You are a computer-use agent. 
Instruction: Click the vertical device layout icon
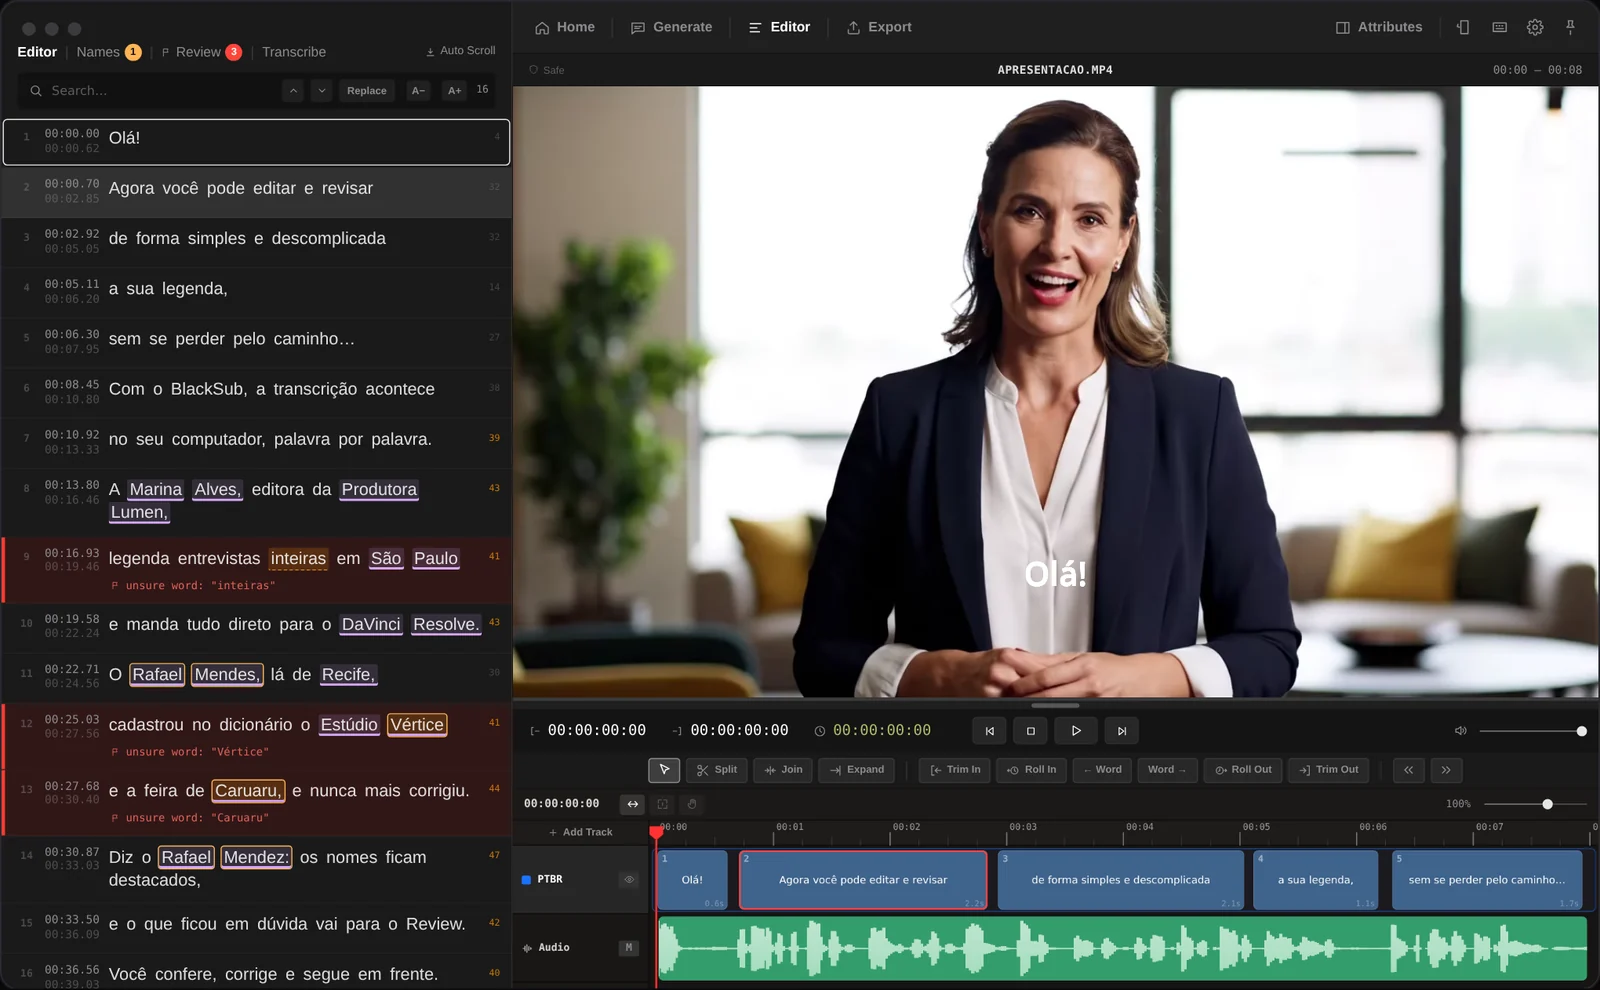(x=1463, y=27)
